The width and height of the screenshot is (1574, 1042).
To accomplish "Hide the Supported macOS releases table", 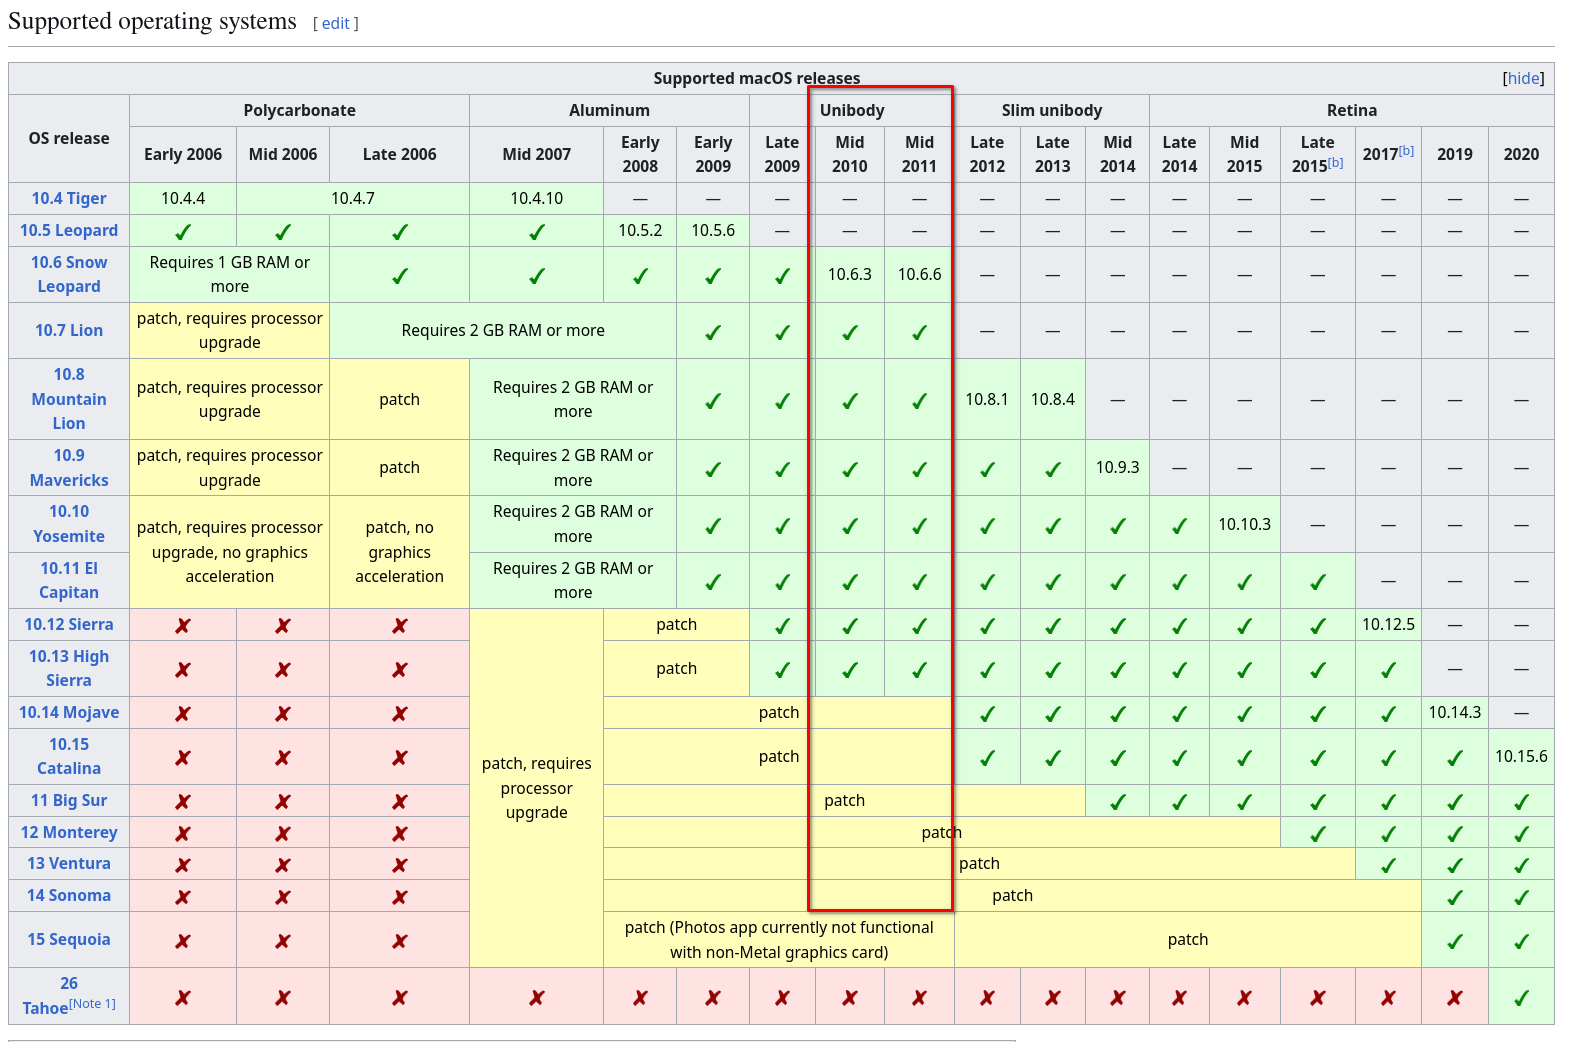I will (x=1523, y=78).
